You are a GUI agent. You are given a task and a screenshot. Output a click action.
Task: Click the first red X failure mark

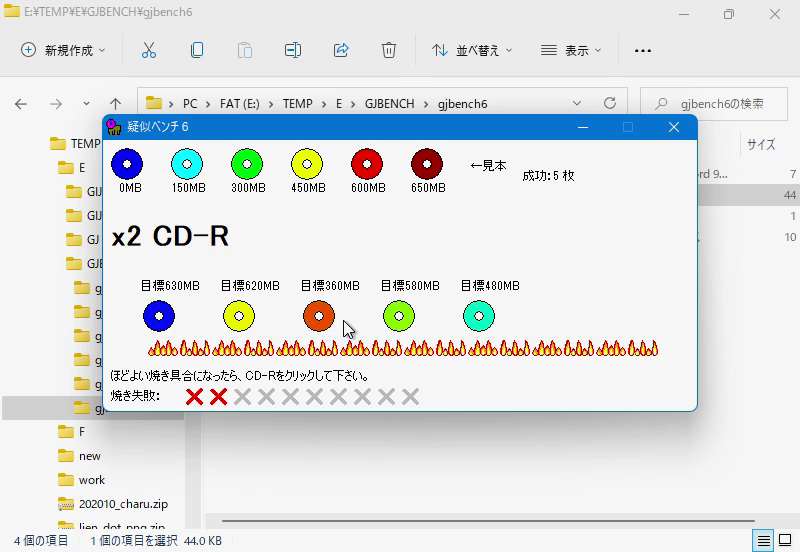[194, 397]
